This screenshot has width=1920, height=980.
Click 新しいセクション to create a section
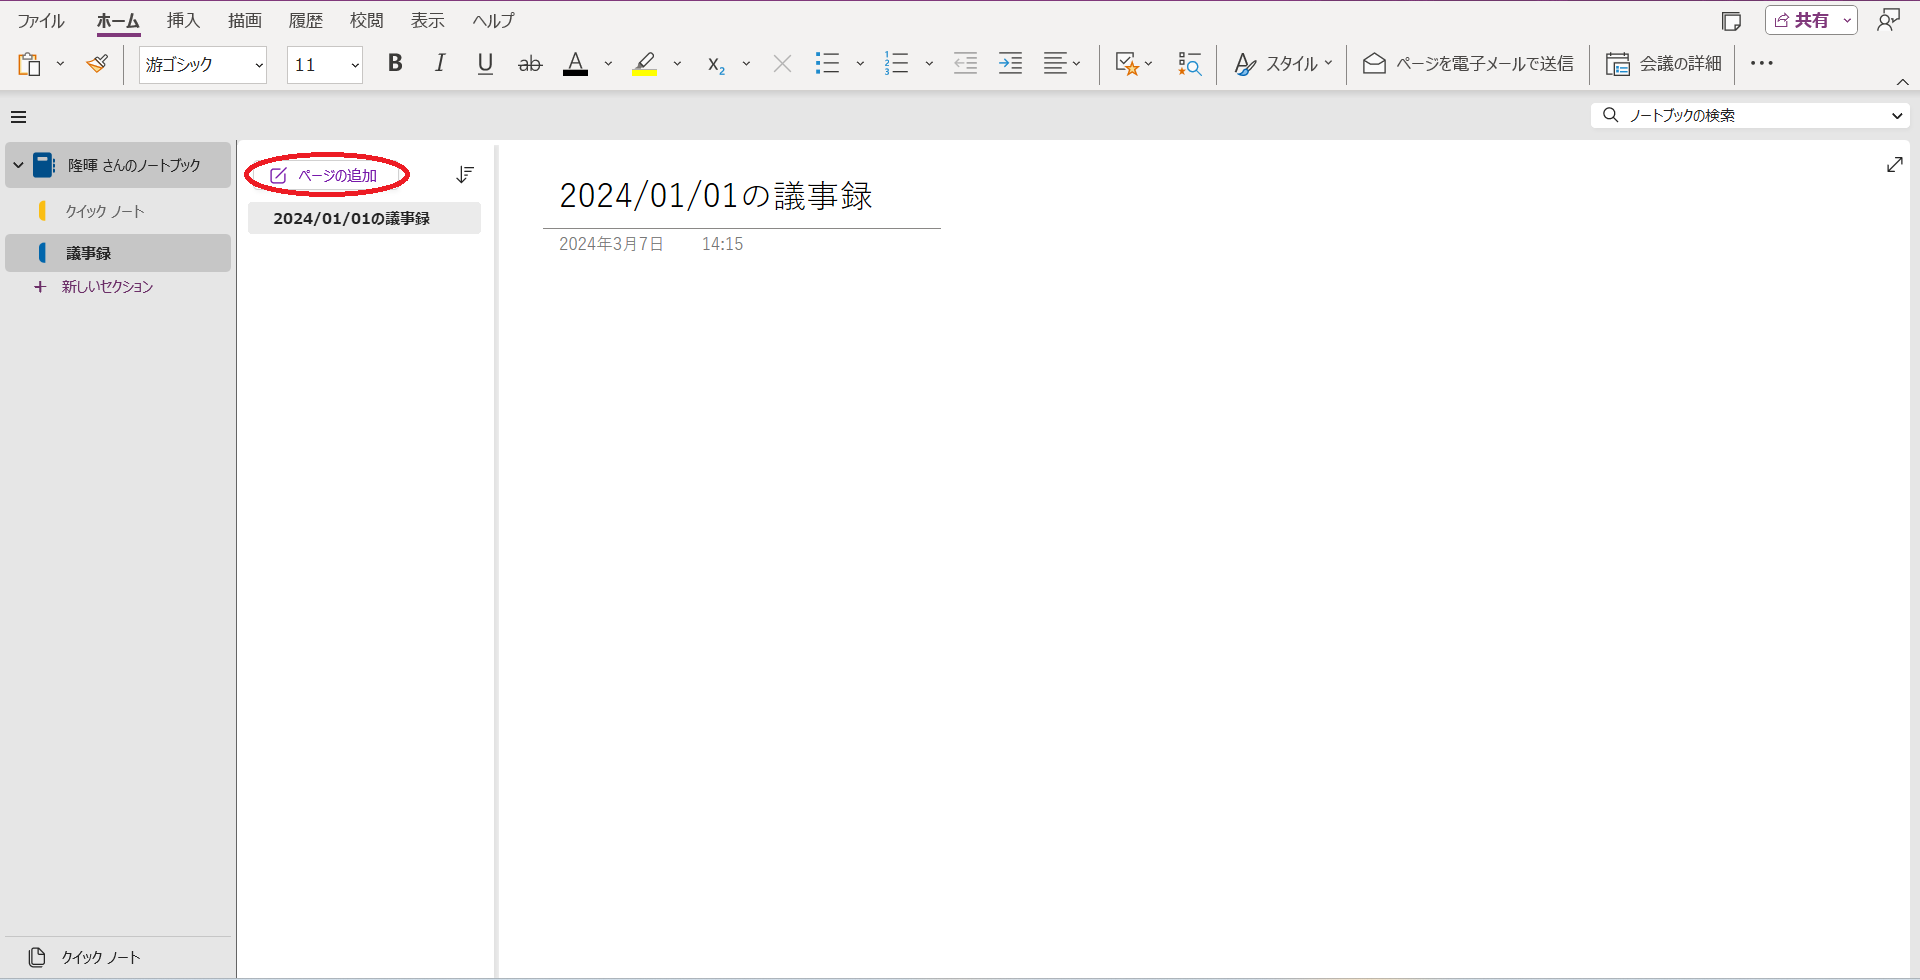(105, 287)
